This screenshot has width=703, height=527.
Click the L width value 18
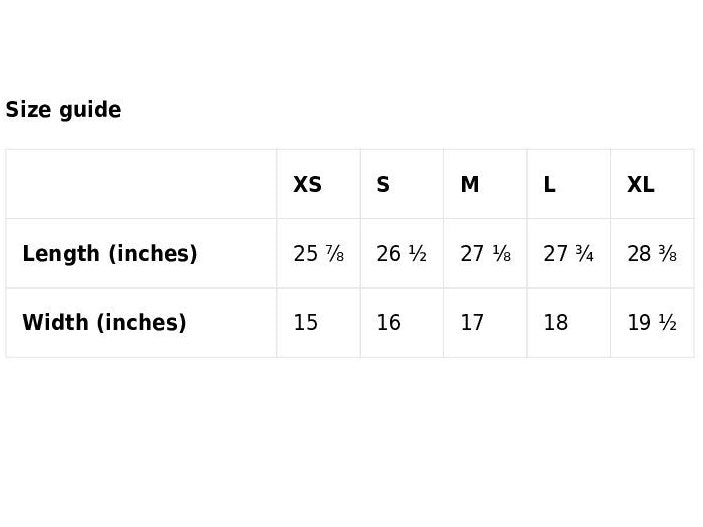pyautogui.click(x=555, y=323)
